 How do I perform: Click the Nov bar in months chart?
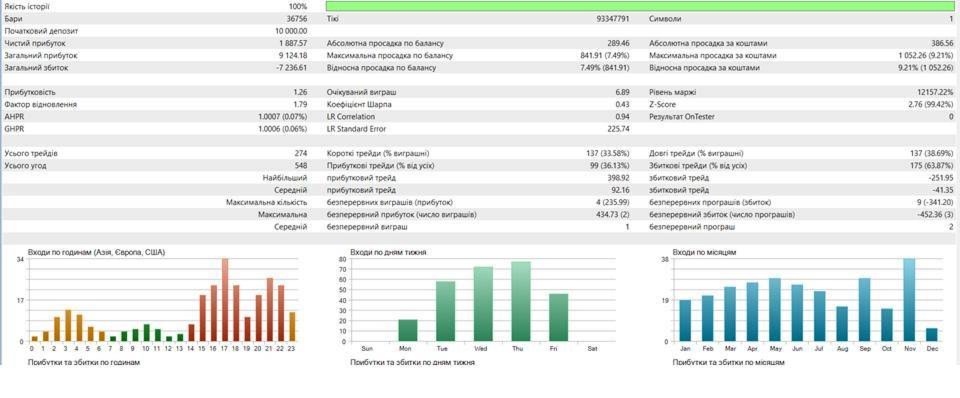pos(909,300)
